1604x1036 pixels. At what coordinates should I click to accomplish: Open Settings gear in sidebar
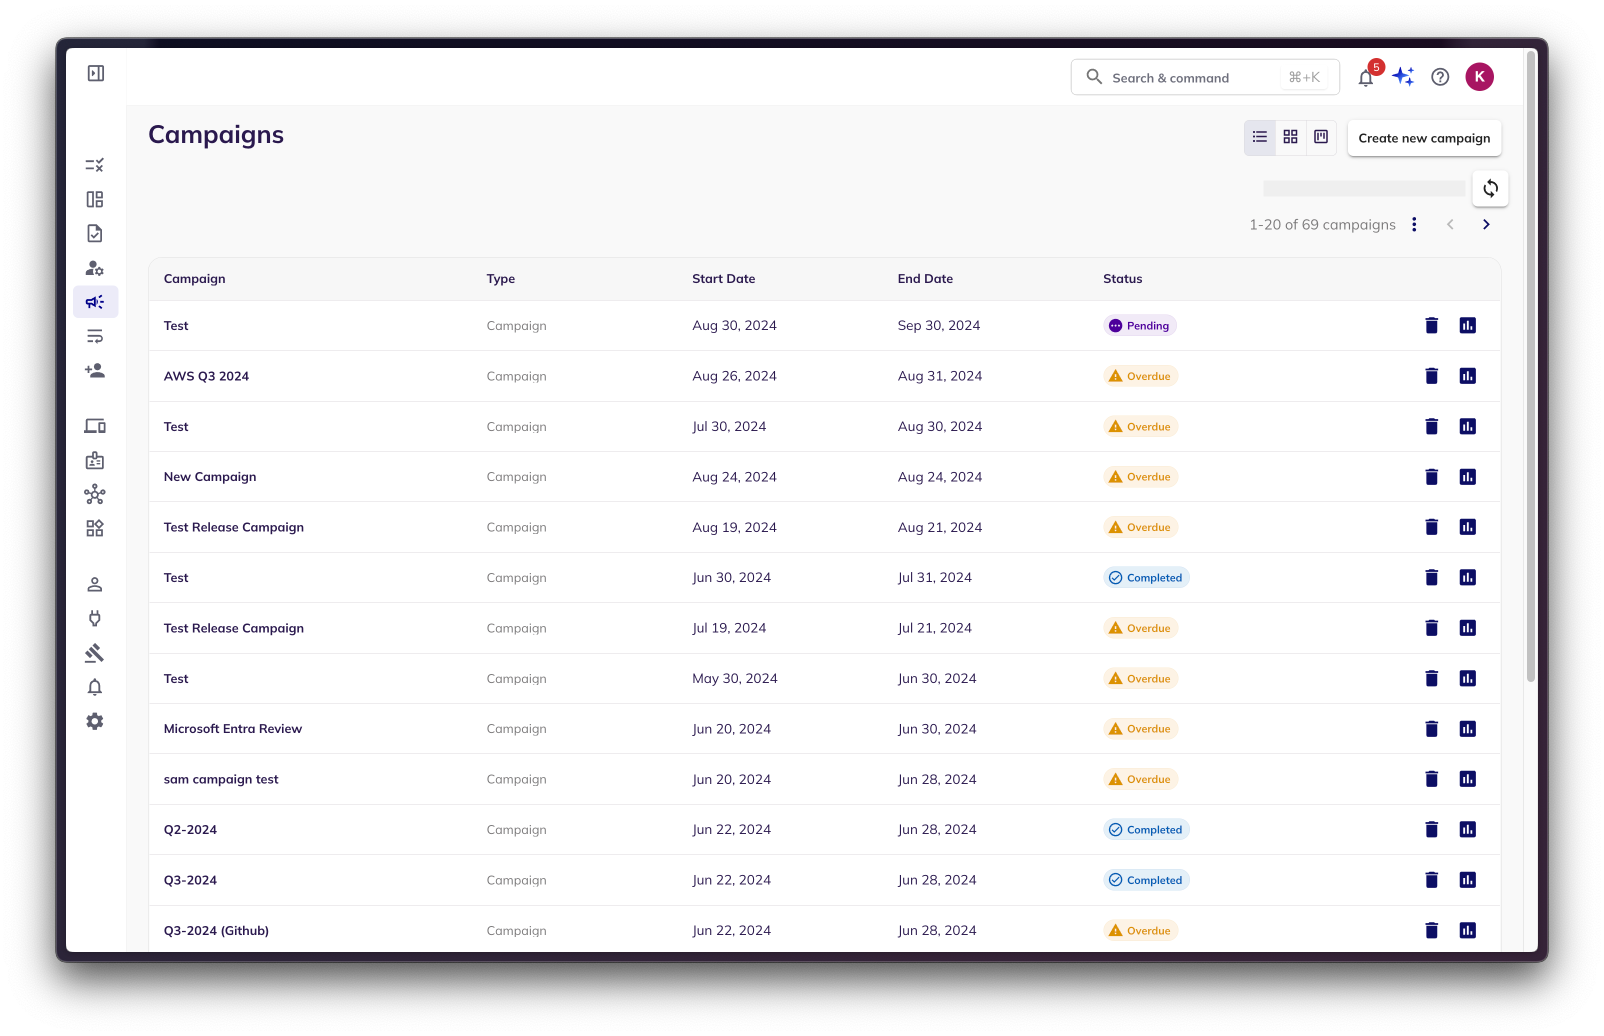coord(95,721)
